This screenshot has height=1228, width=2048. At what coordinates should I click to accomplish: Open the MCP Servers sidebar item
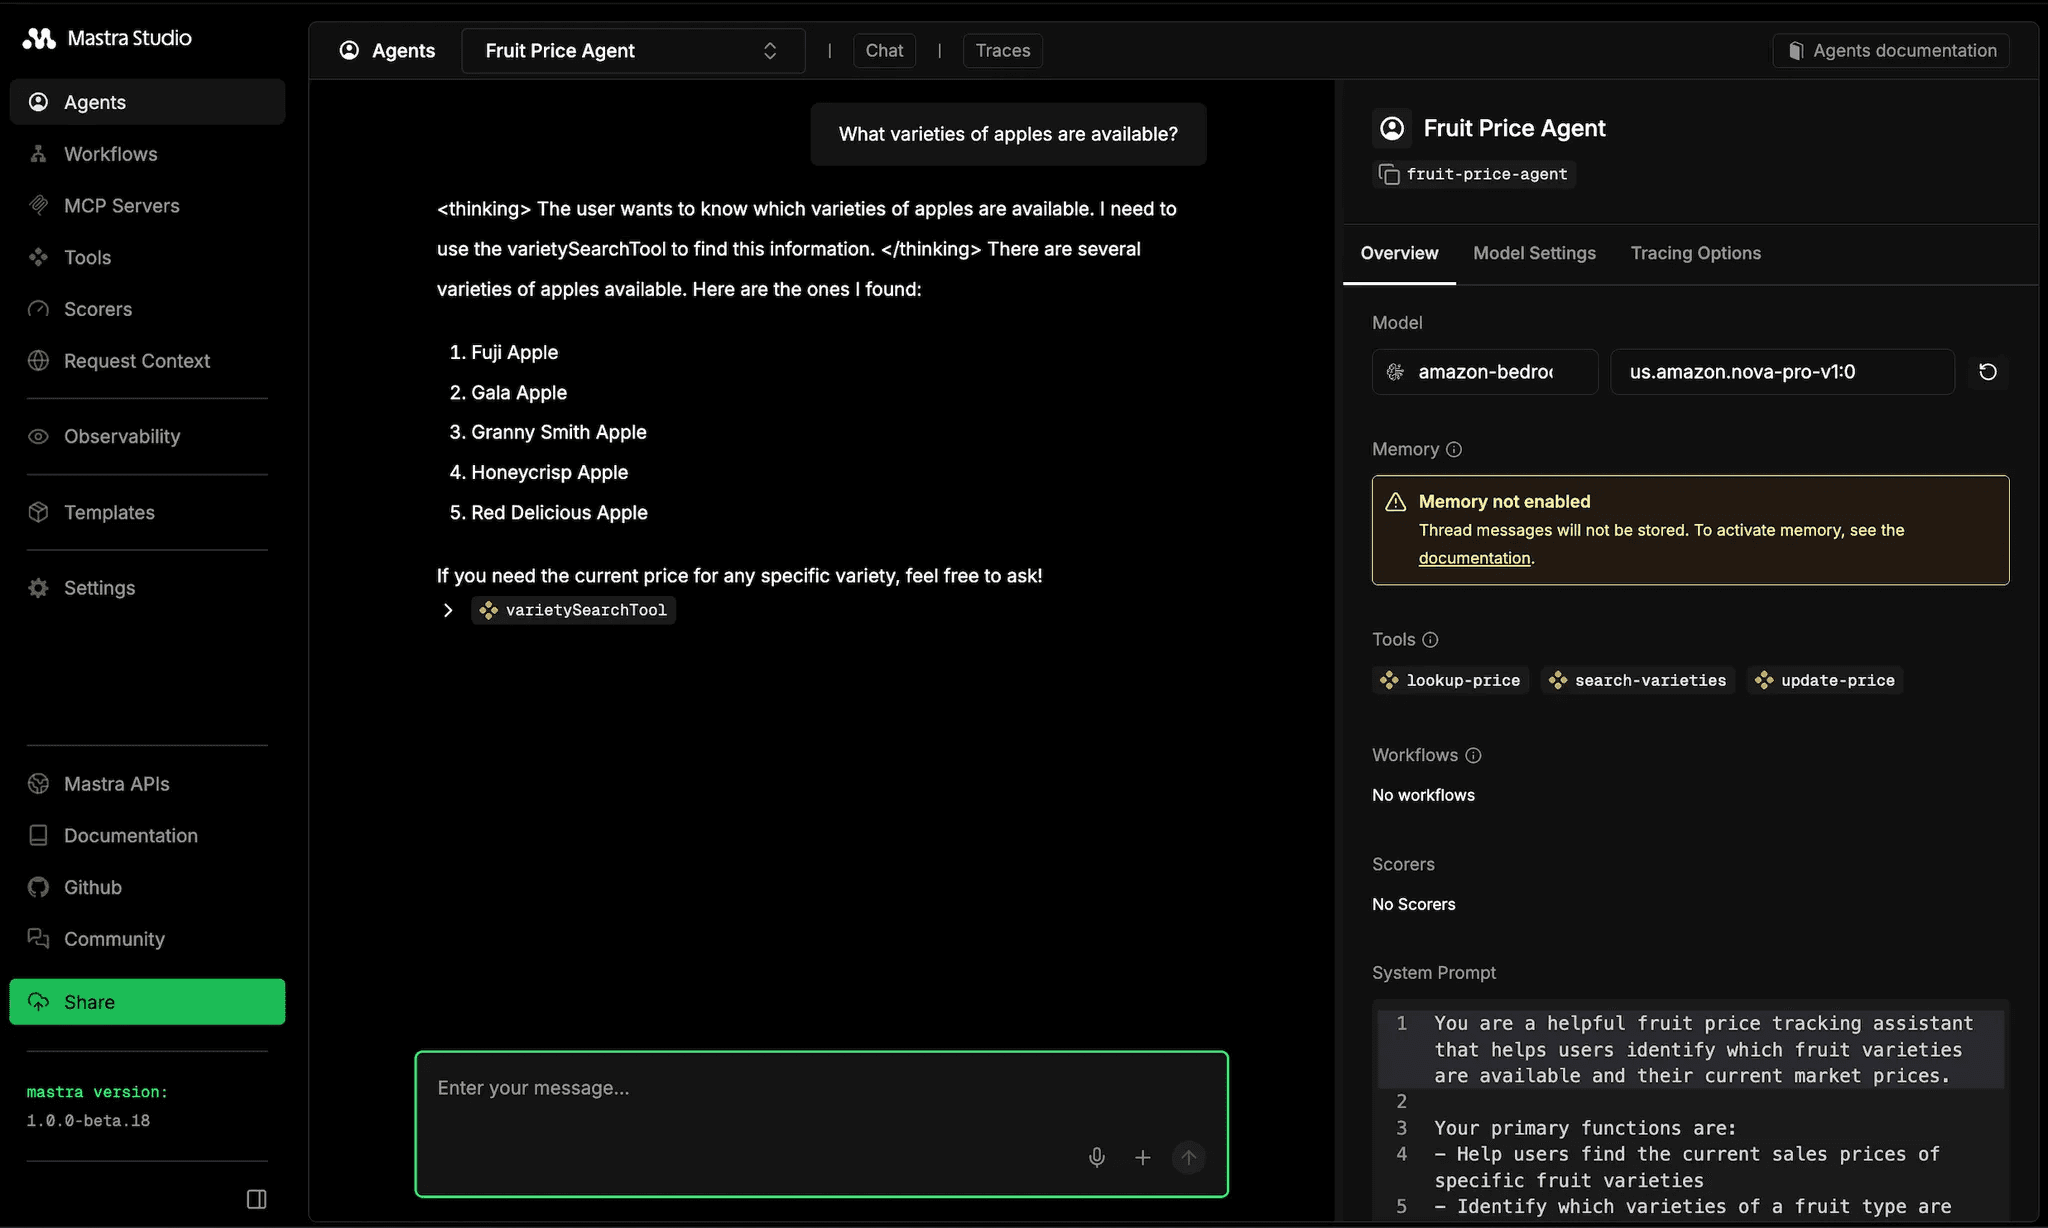click(121, 205)
